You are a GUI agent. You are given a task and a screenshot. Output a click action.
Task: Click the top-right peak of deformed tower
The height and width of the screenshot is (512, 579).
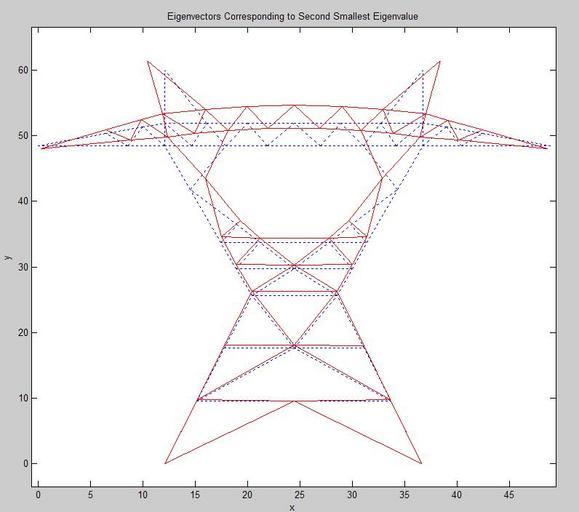click(x=440, y=61)
